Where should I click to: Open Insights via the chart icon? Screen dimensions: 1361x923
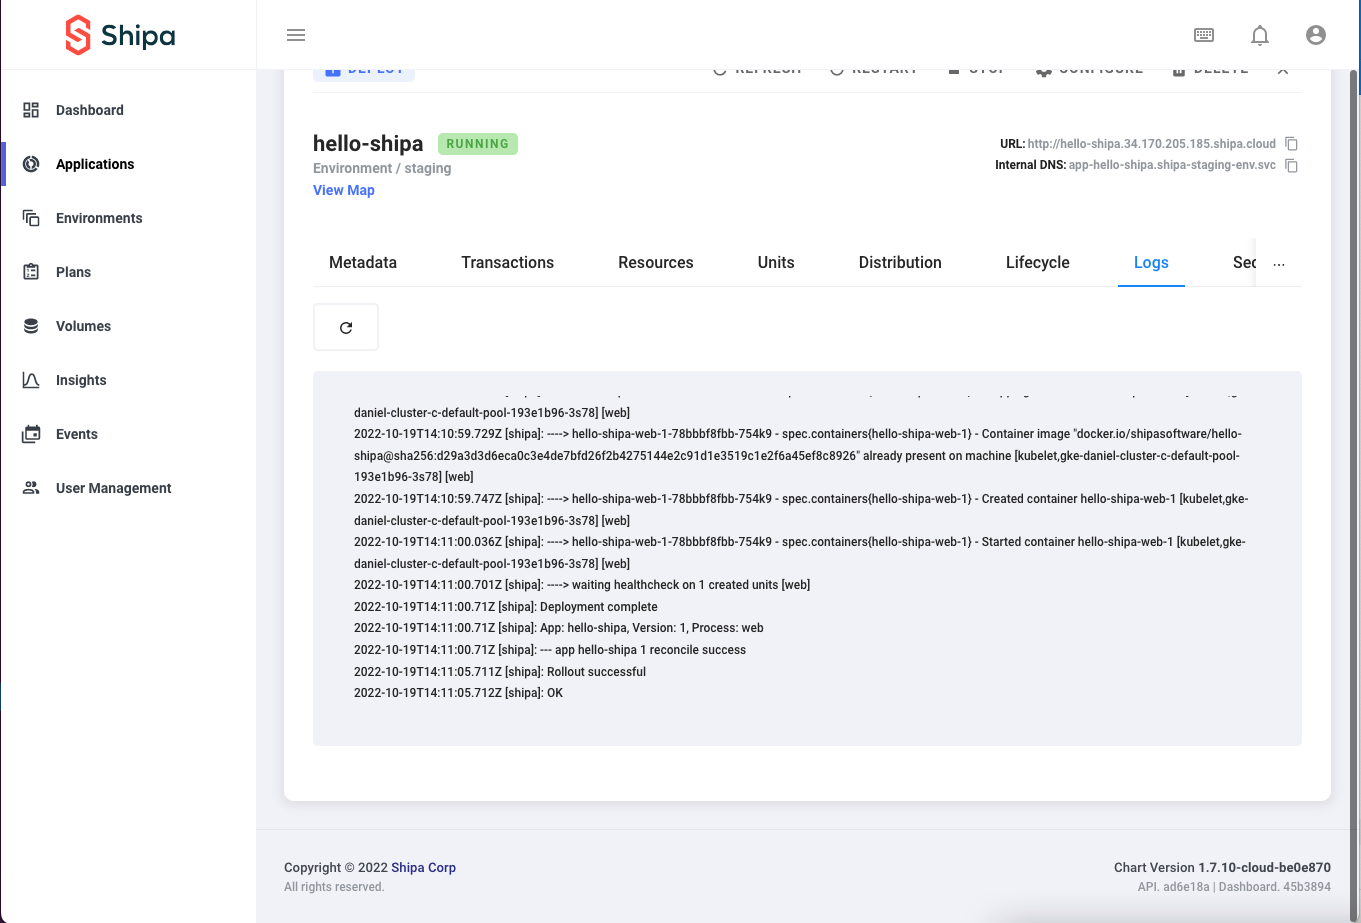(x=31, y=380)
